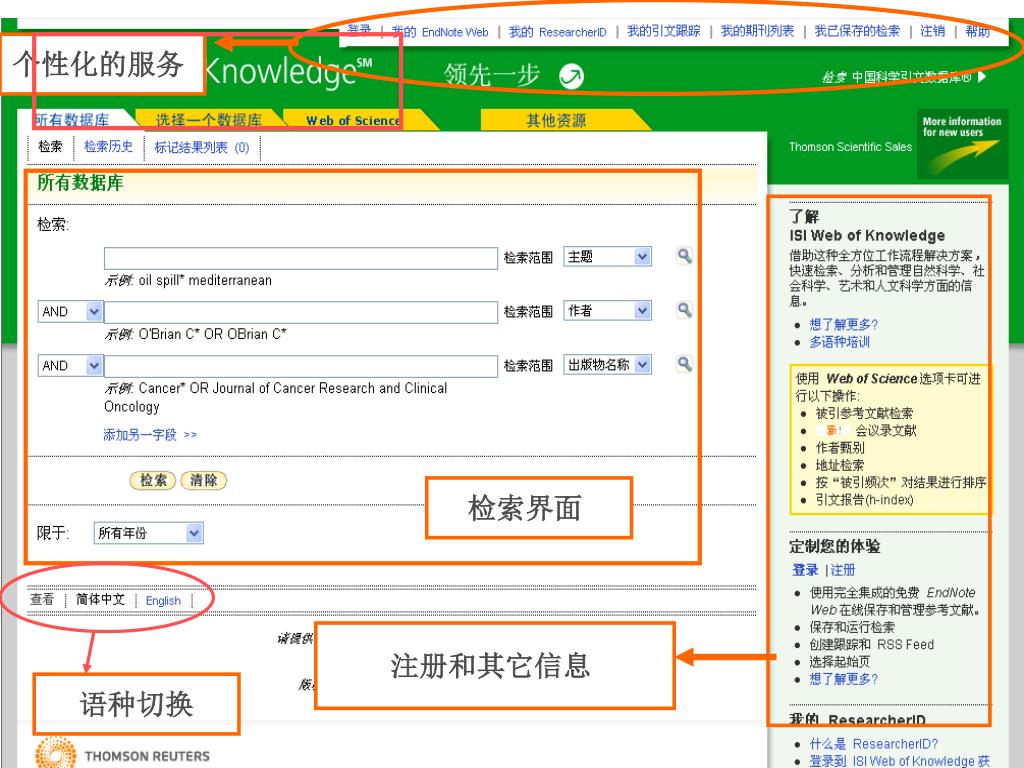Open the 标记结果列表 (0) sub-tab

coord(202,148)
